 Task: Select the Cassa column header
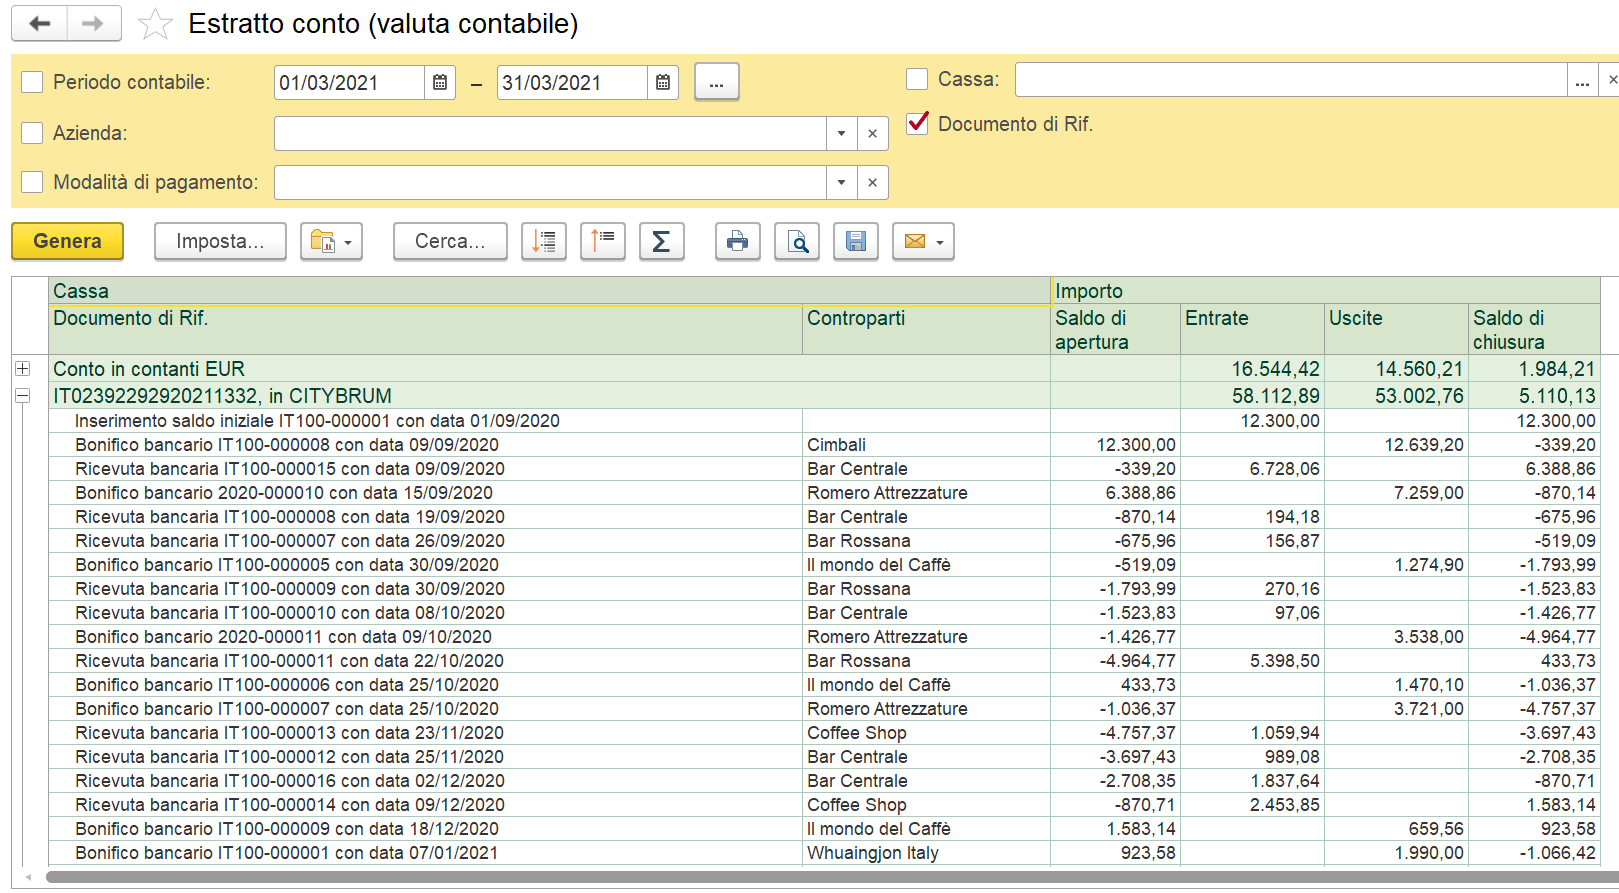[549, 291]
